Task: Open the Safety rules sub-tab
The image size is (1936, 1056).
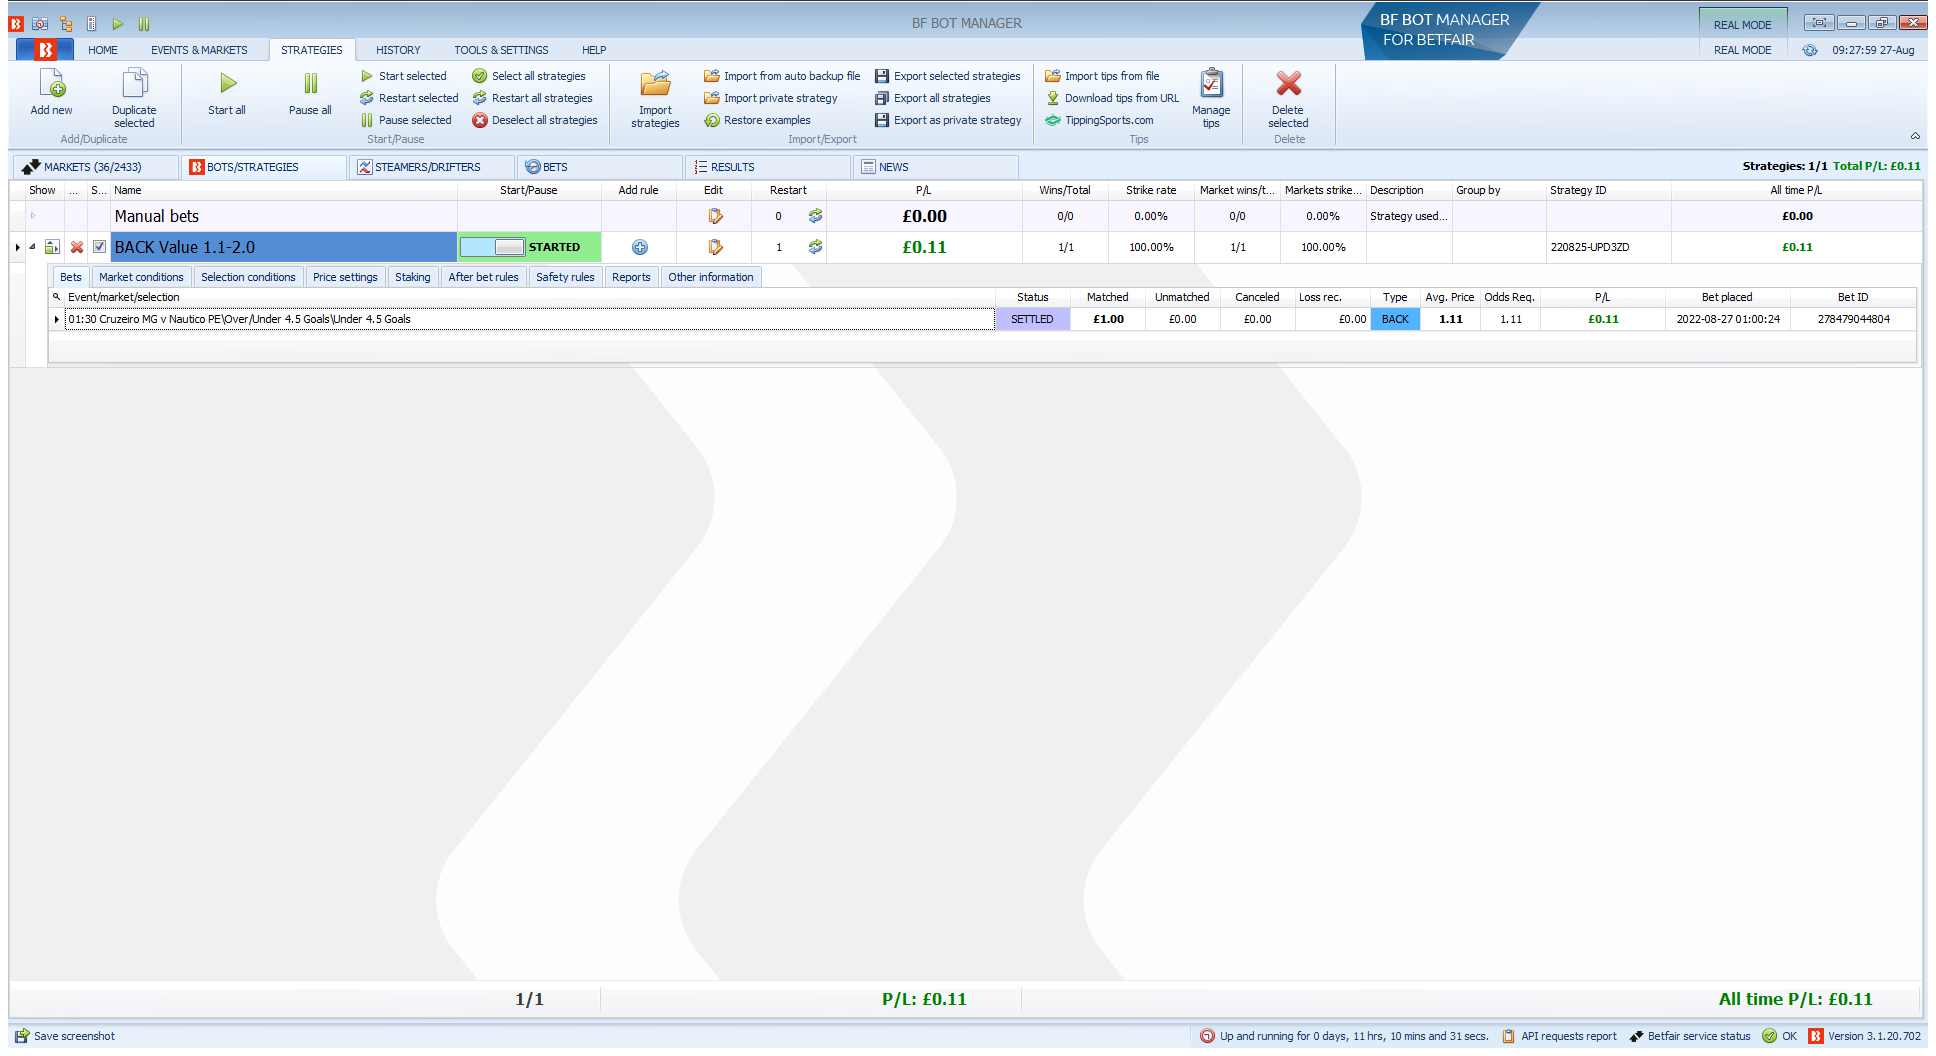Action: [x=565, y=277]
